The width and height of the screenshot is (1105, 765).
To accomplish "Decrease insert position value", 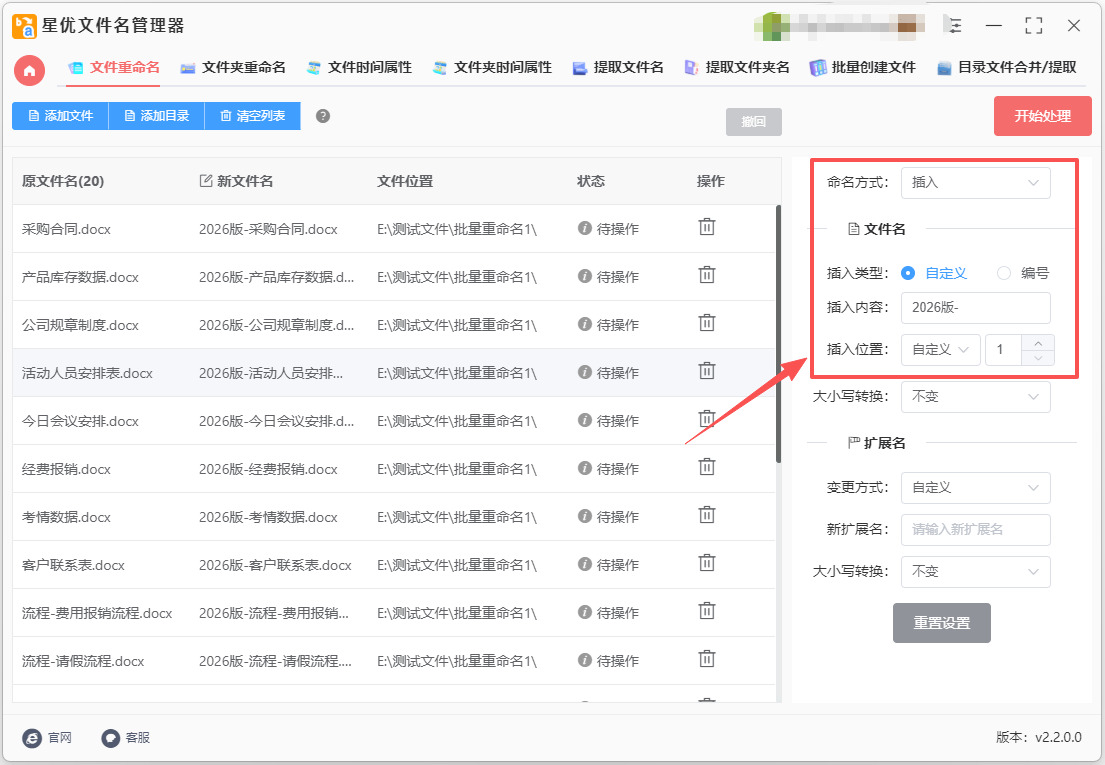I will click(x=1038, y=358).
